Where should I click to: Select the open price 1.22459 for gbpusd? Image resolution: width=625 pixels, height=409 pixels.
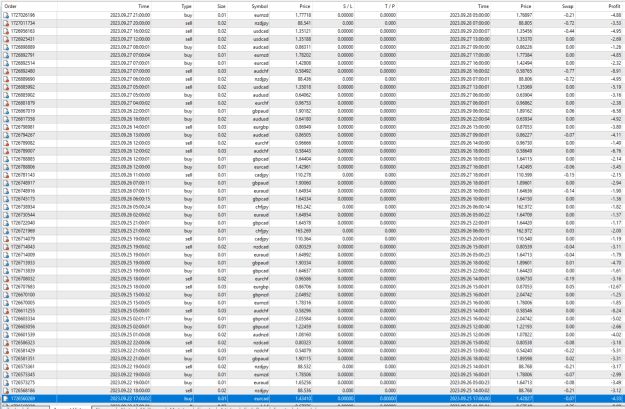point(303,326)
